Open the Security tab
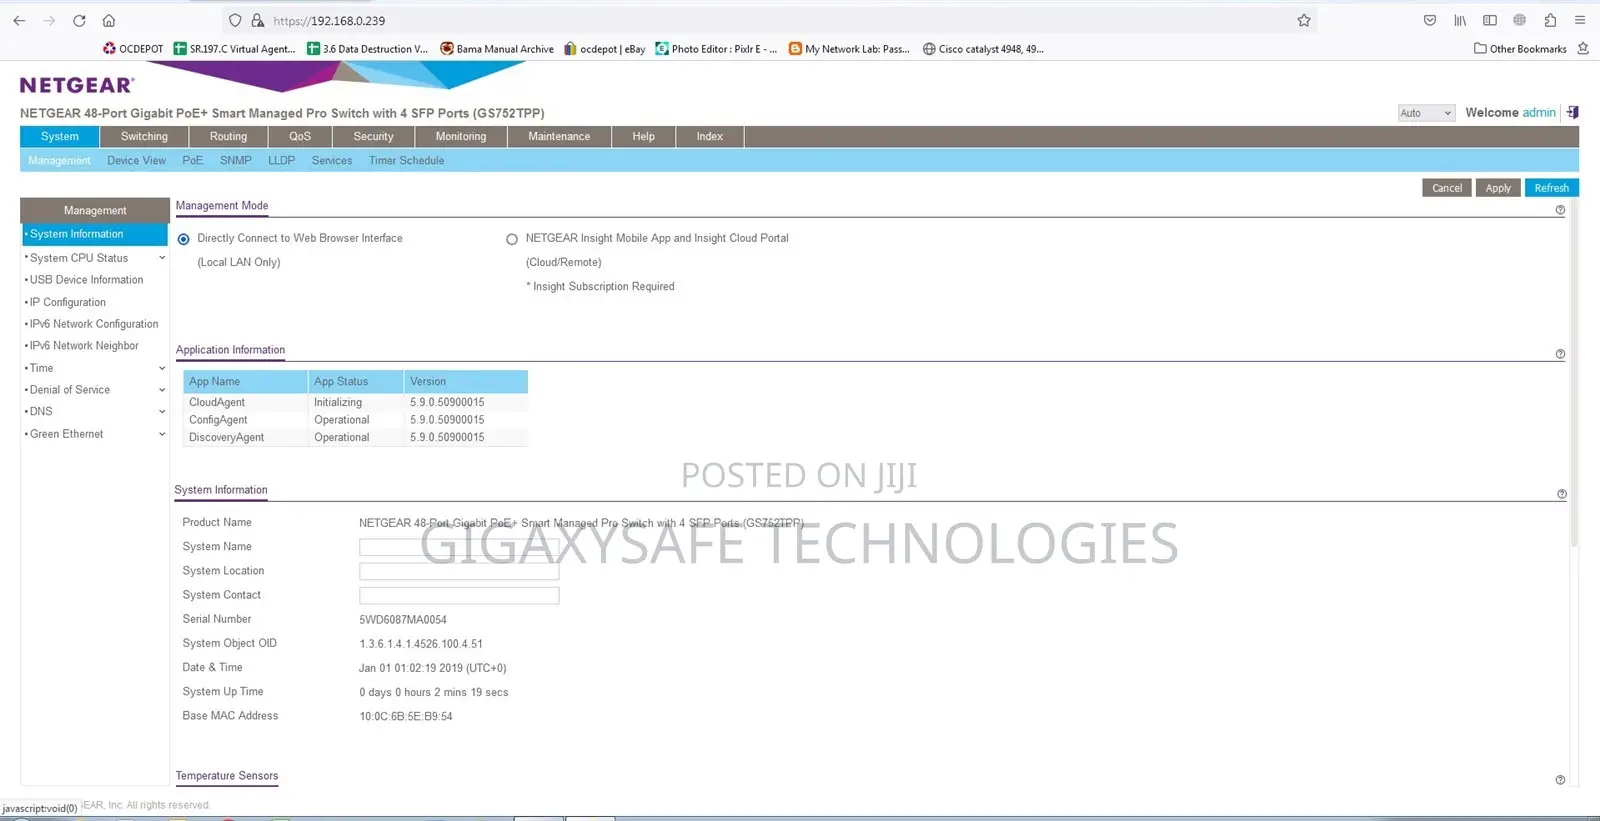This screenshot has width=1600, height=821. coord(373,136)
